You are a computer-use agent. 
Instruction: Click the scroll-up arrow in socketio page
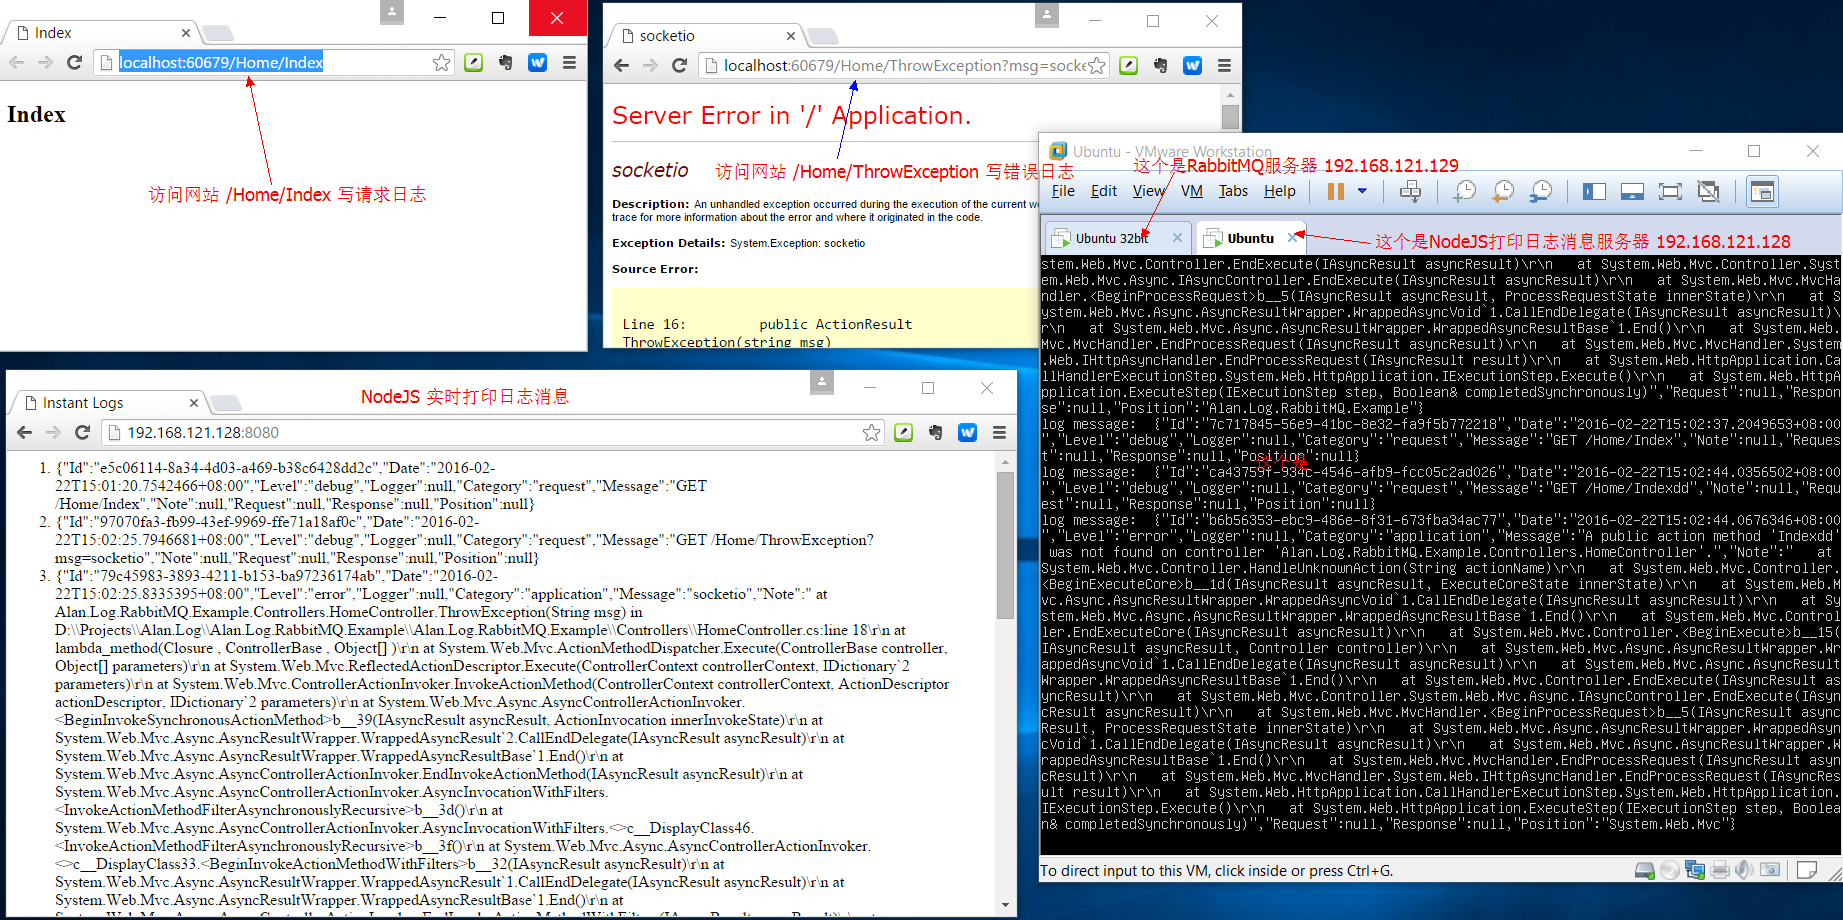click(x=1230, y=95)
